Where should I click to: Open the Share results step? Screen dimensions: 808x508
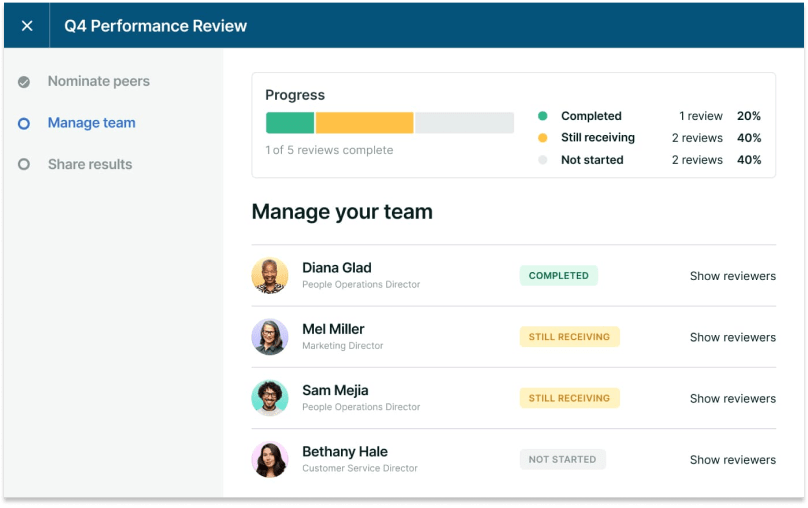[x=89, y=164]
